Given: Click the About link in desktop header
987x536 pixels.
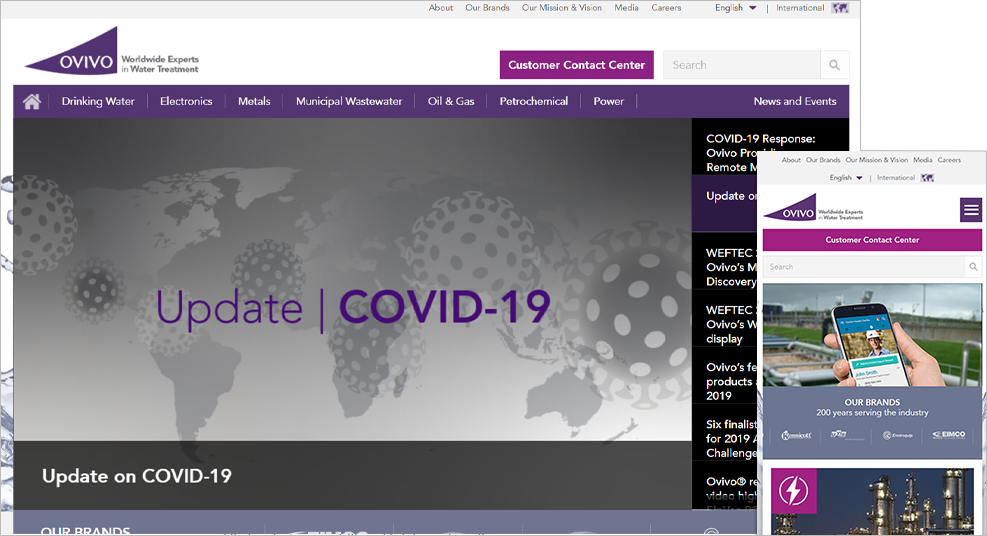Looking at the screenshot, I should pos(441,8).
